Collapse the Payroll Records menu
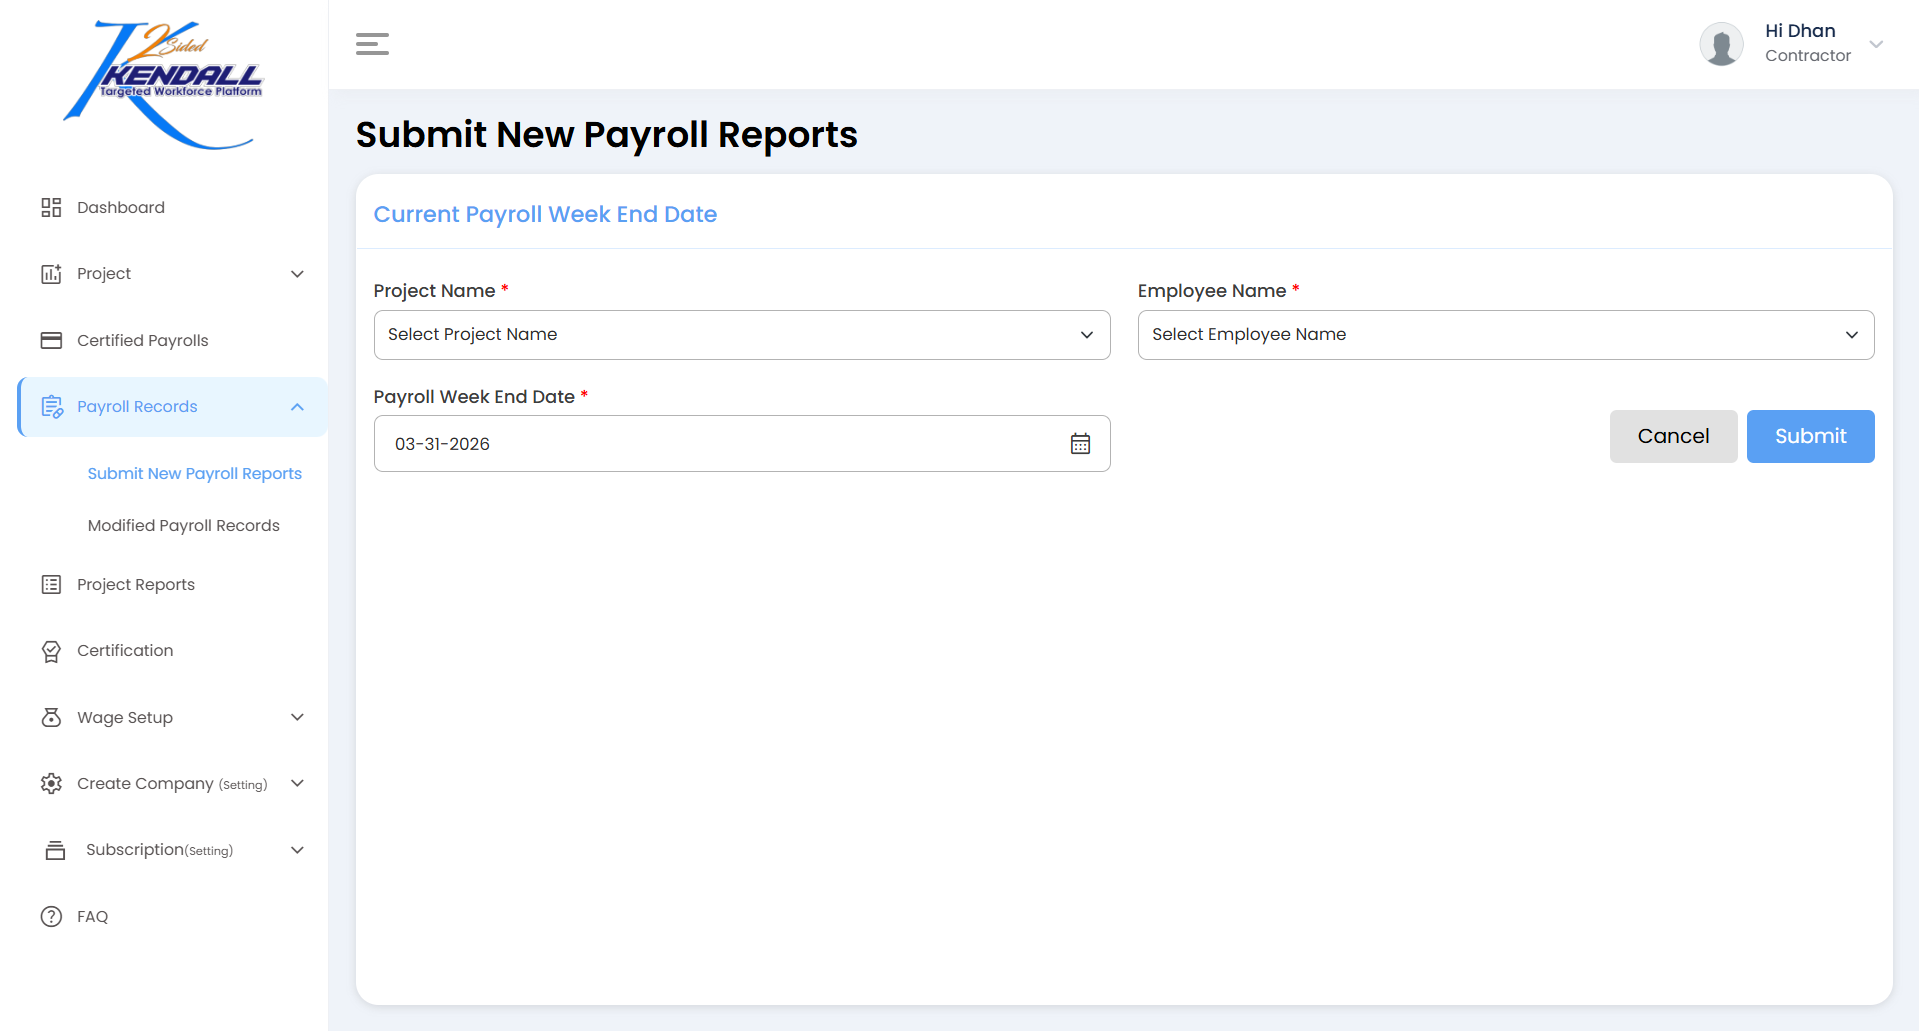Screen dimensions: 1919x1031 (297, 407)
